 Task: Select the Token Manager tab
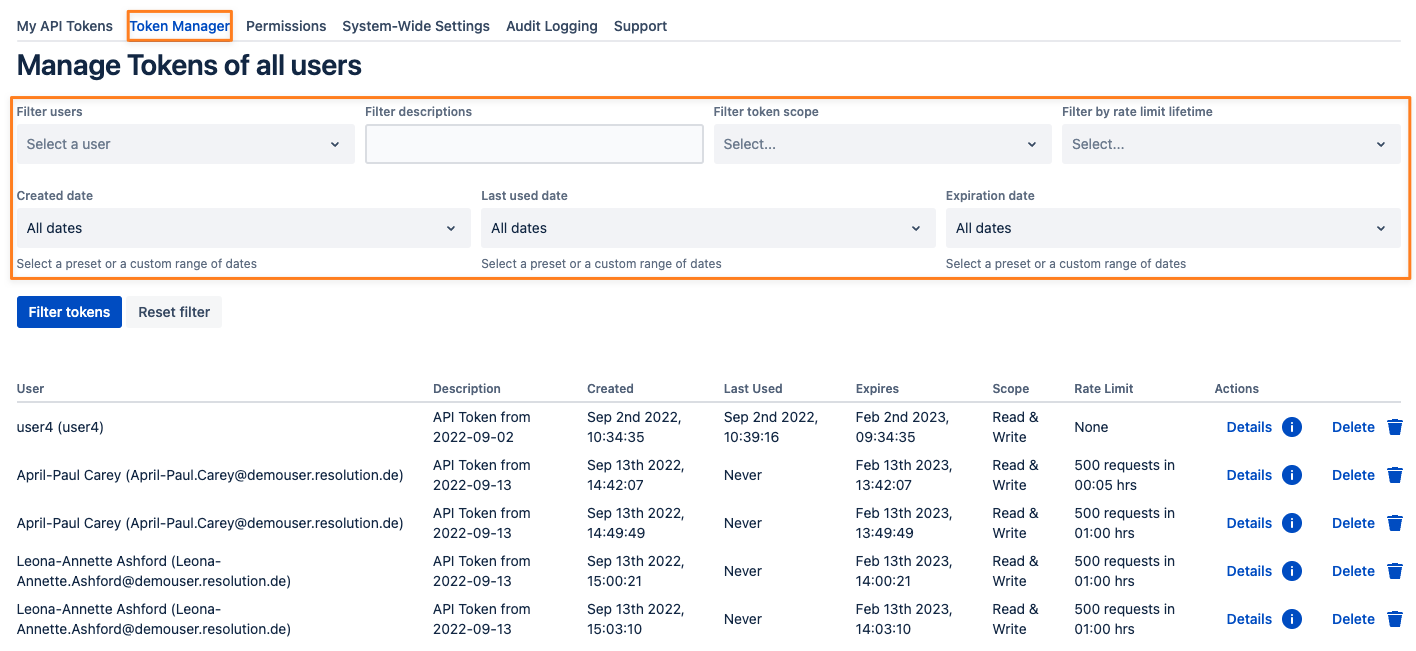pos(180,26)
